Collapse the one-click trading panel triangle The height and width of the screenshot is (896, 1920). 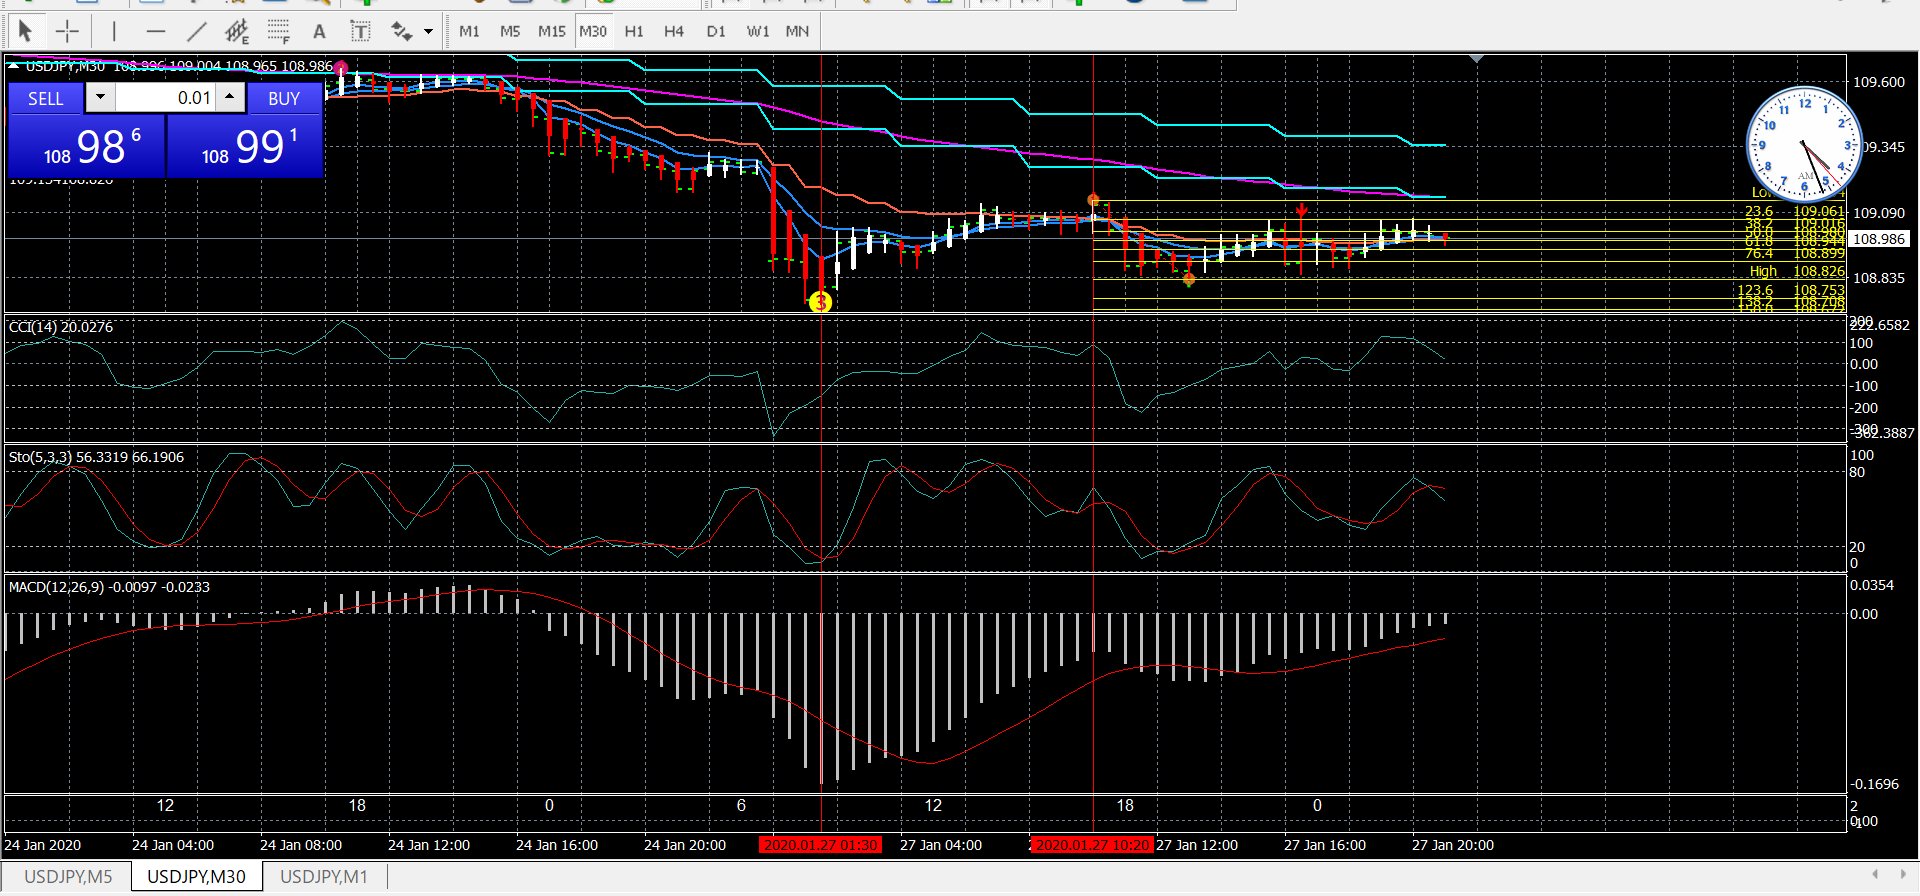click(14, 66)
